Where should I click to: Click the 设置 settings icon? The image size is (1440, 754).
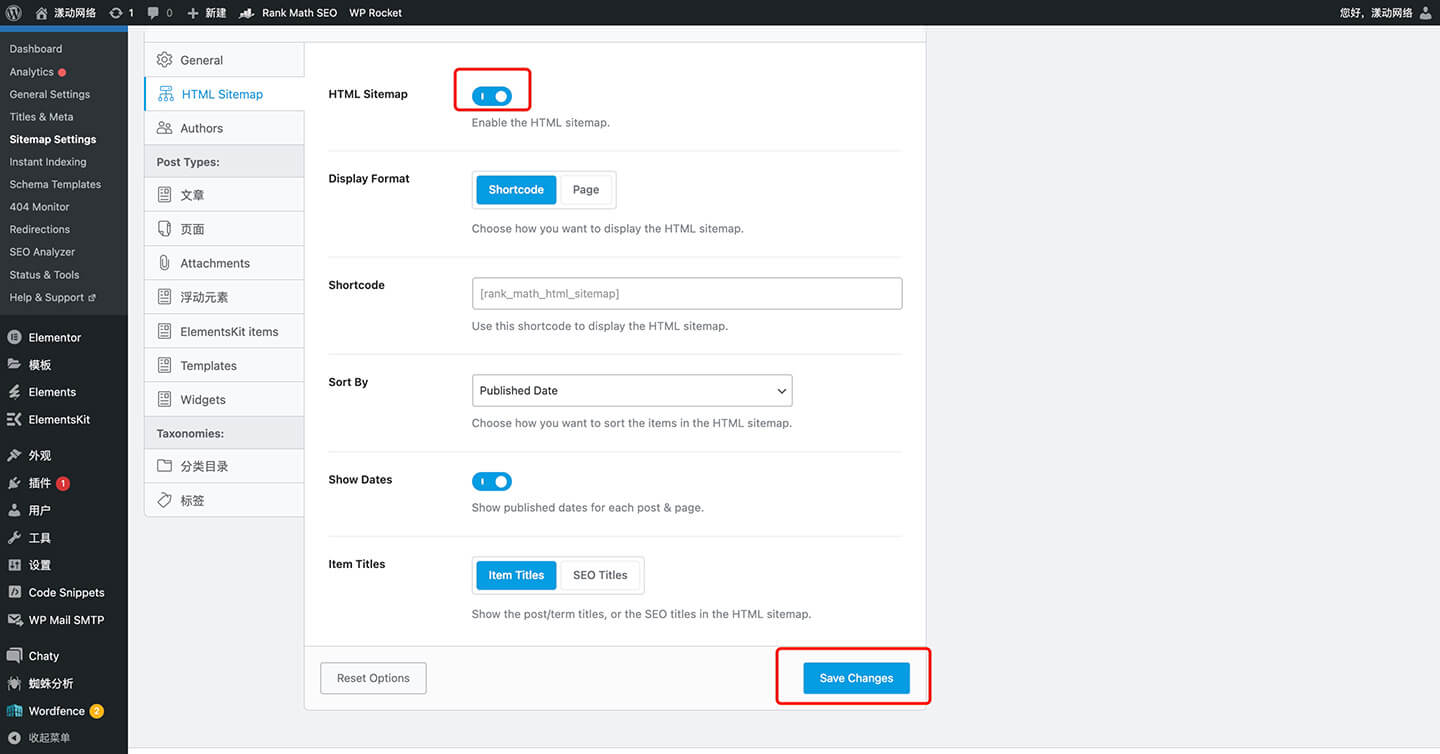[14, 565]
